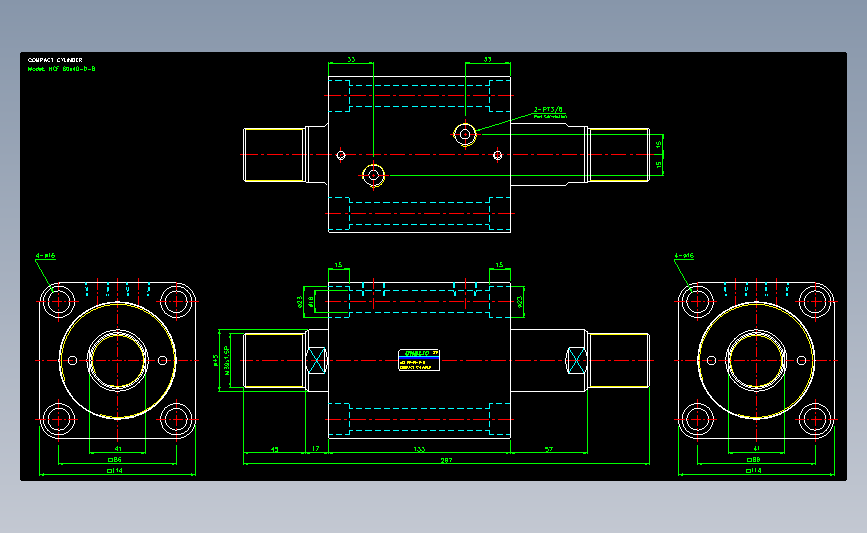Select the '4-ø16' label on right end view
Image resolution: width=867 pixels, height=533 pixels.
click(x=684, y=255)
